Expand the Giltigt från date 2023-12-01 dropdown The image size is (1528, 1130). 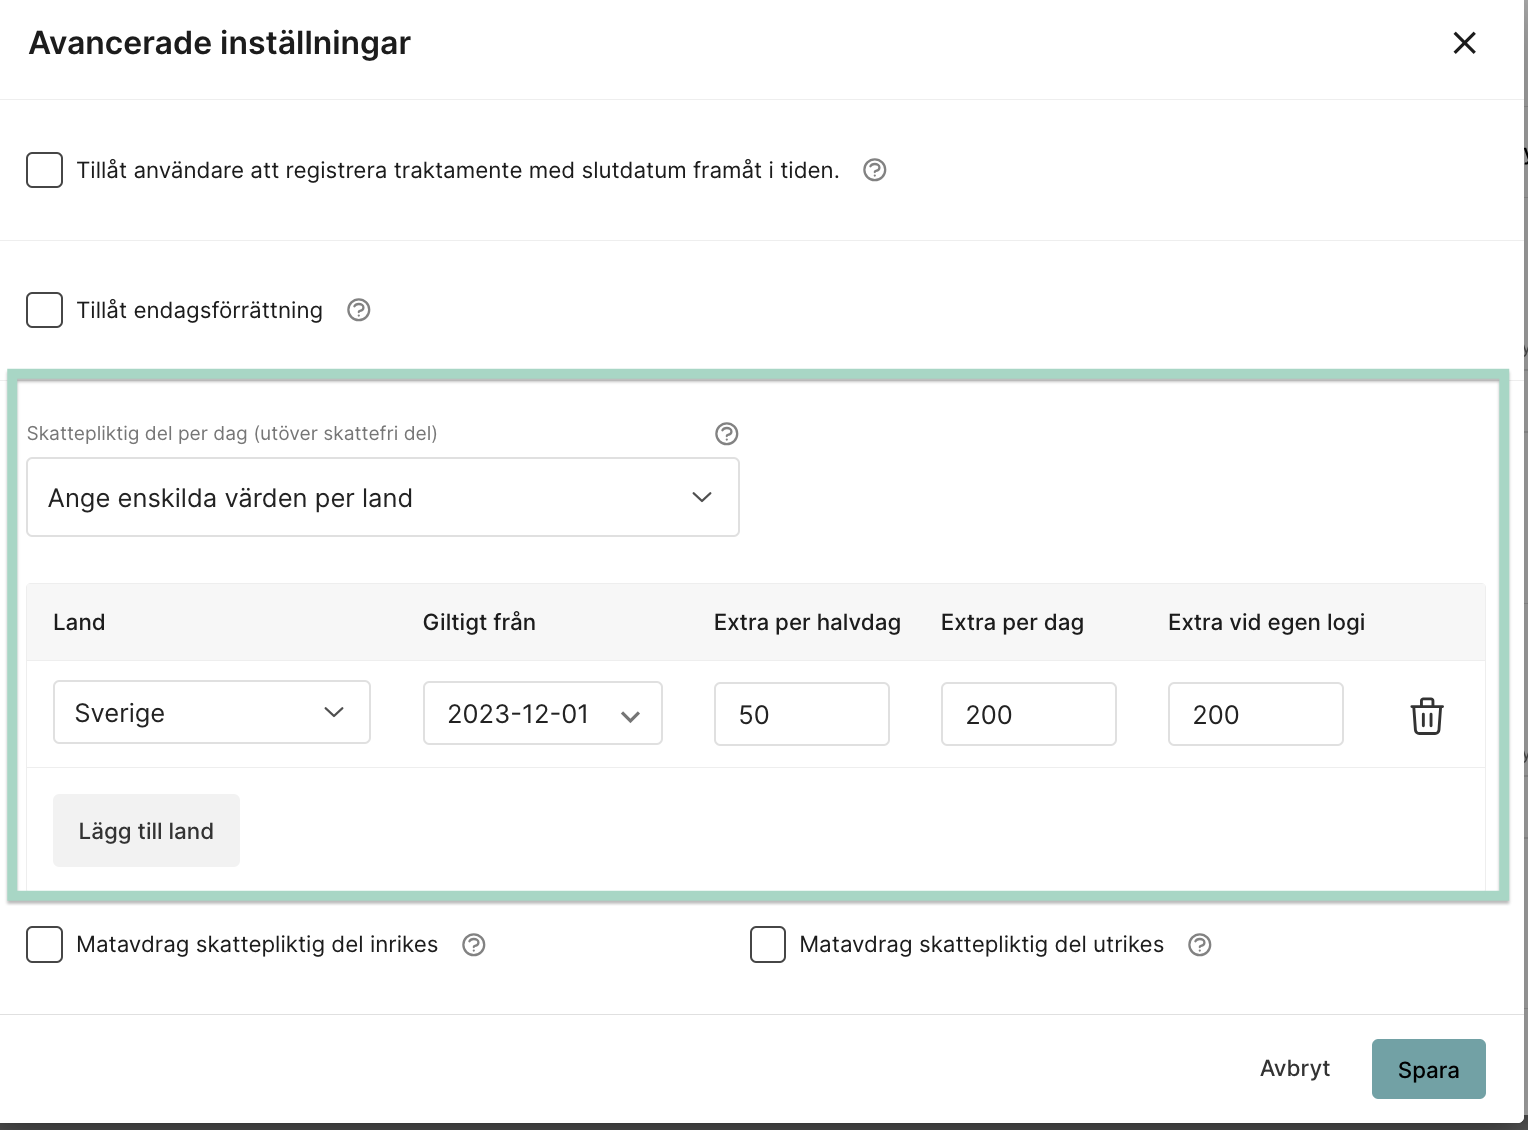click(x=543, y=713)
